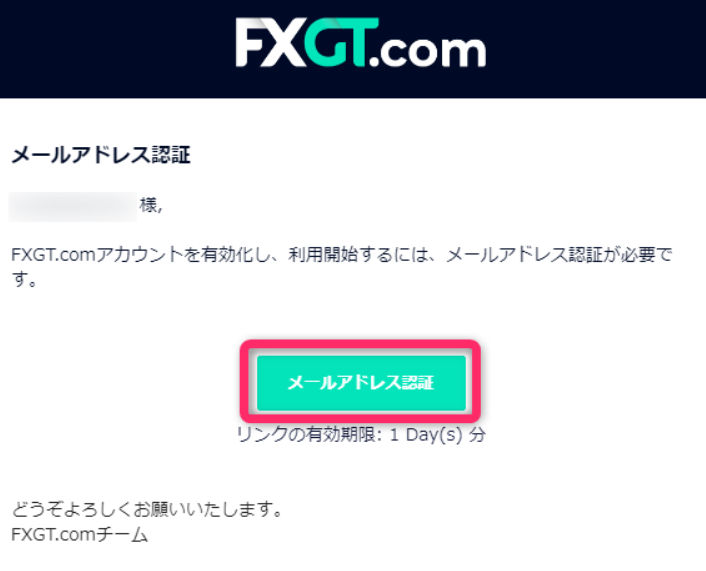Click the どうぞよろしくお願いいたします closing line
This screenshot has width=706, height=571.
(x=147, y=509)
